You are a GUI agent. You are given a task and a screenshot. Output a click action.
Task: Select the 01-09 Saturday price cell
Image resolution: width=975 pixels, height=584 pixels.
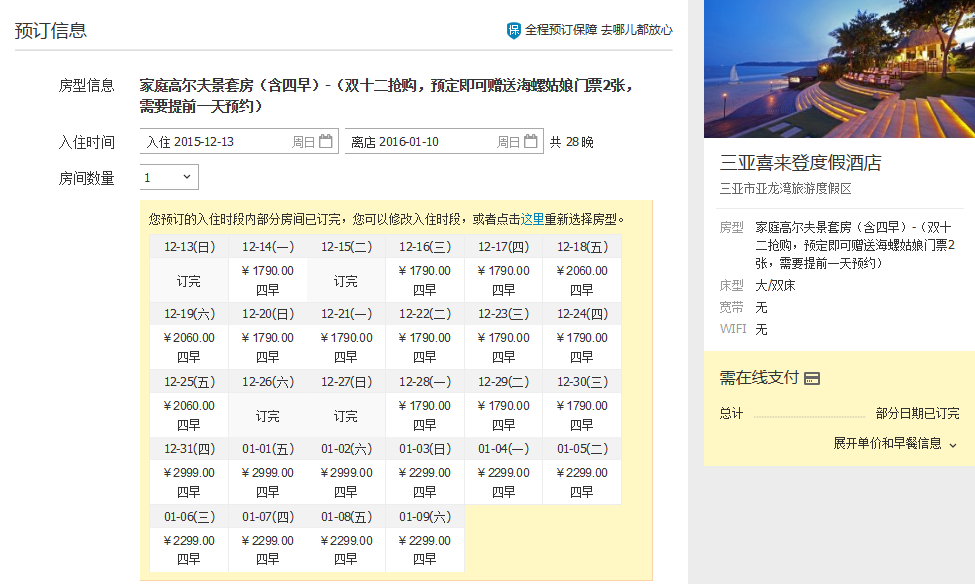(x=424, y=549)
